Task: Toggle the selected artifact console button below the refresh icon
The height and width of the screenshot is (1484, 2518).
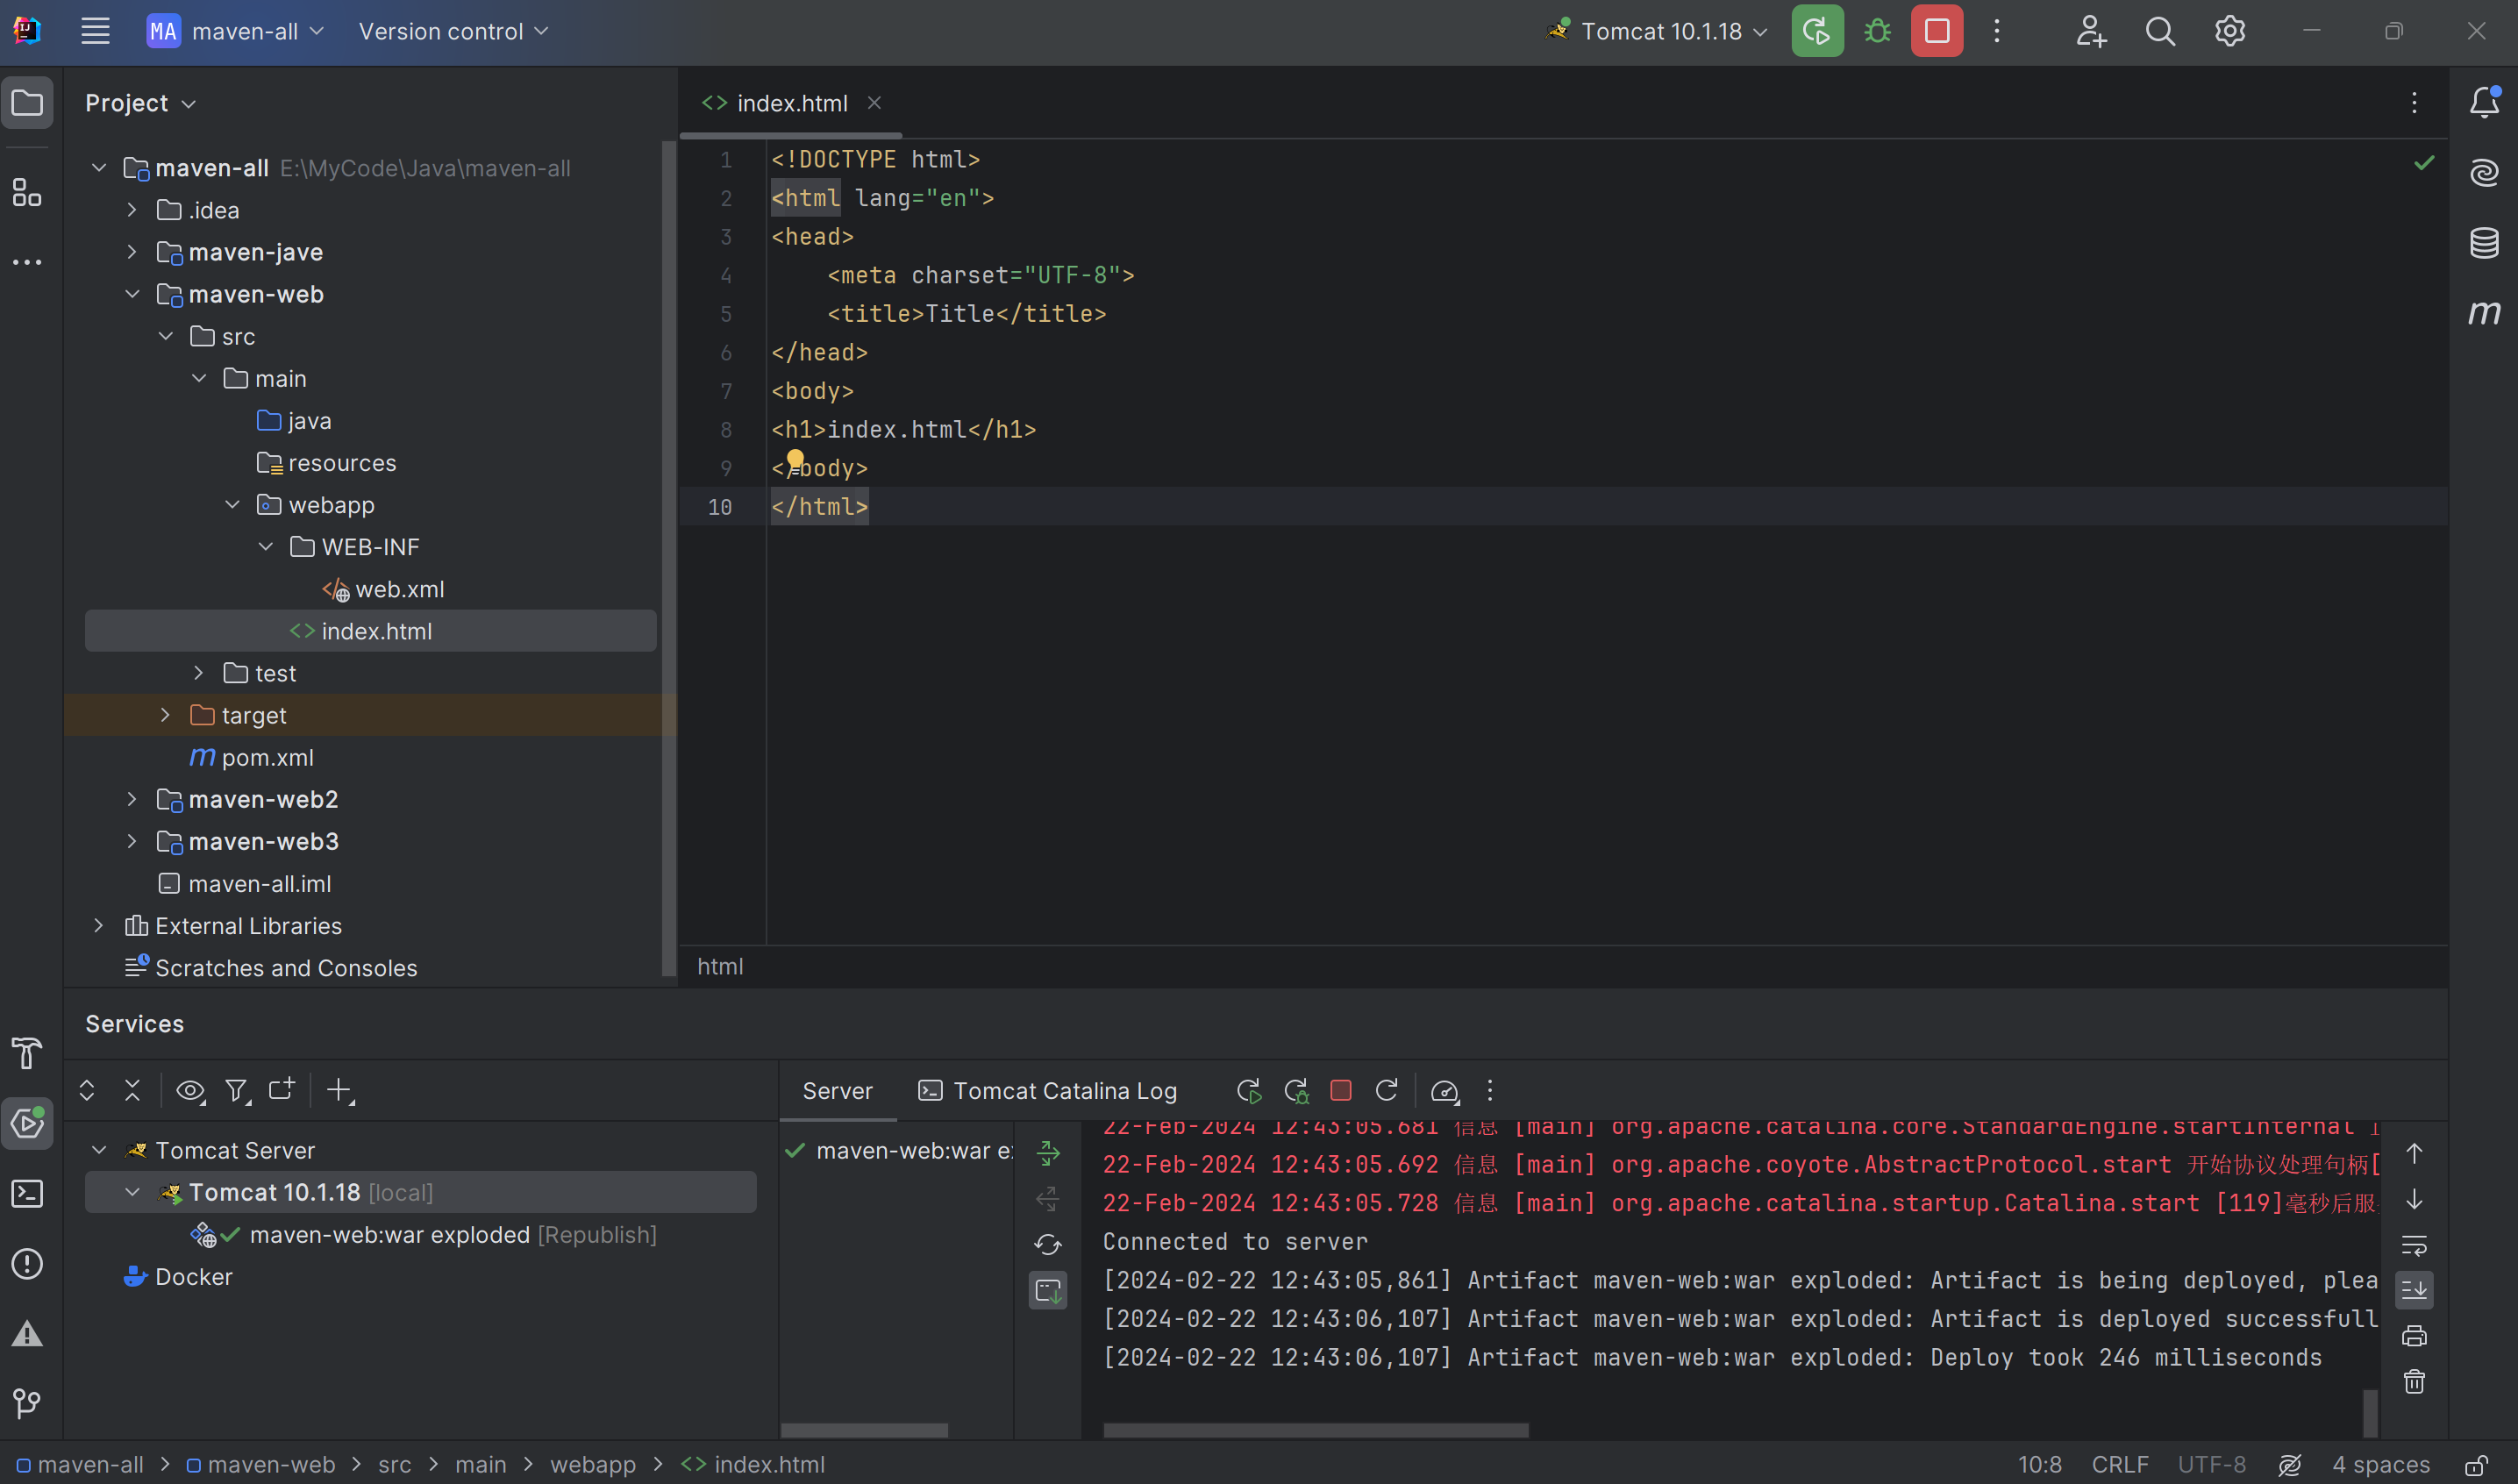Action: pyautogui.click(x=1048, y=1290)
